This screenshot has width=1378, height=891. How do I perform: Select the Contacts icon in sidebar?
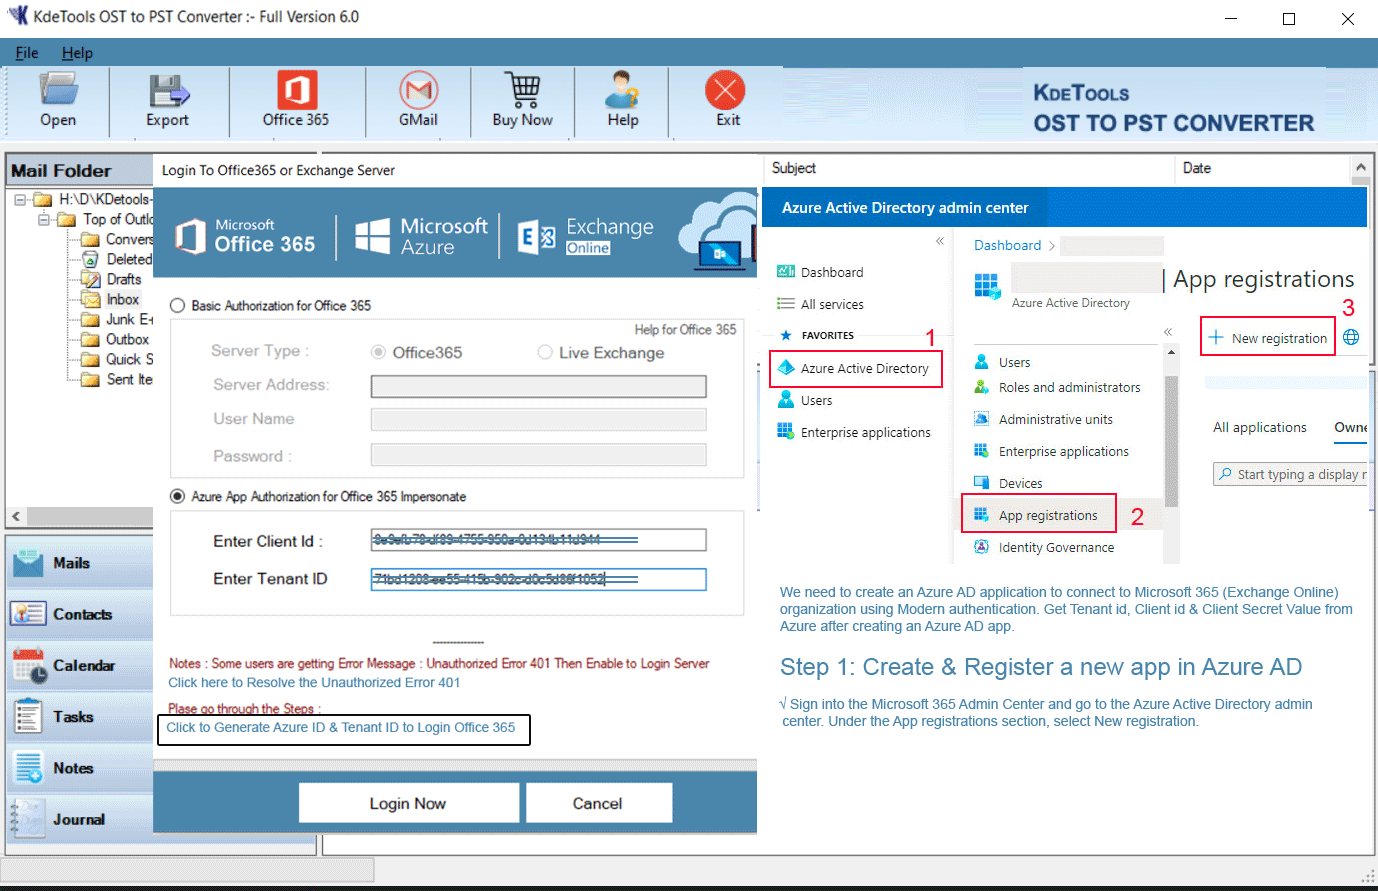tap(28, 614)
